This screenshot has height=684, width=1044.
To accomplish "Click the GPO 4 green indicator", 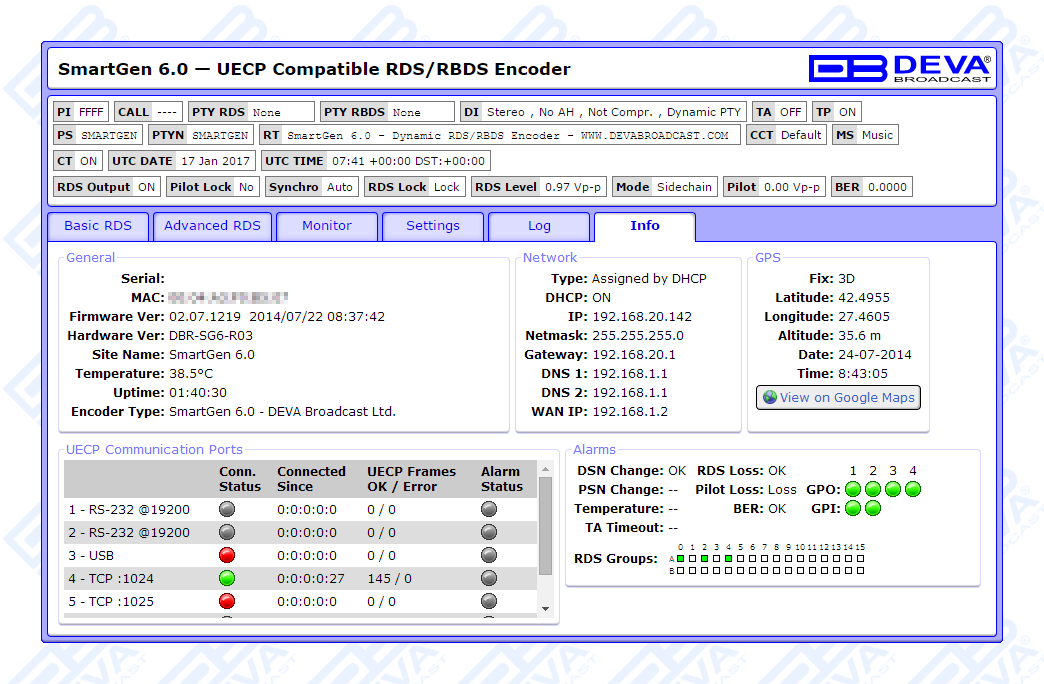I will (913, 489).
